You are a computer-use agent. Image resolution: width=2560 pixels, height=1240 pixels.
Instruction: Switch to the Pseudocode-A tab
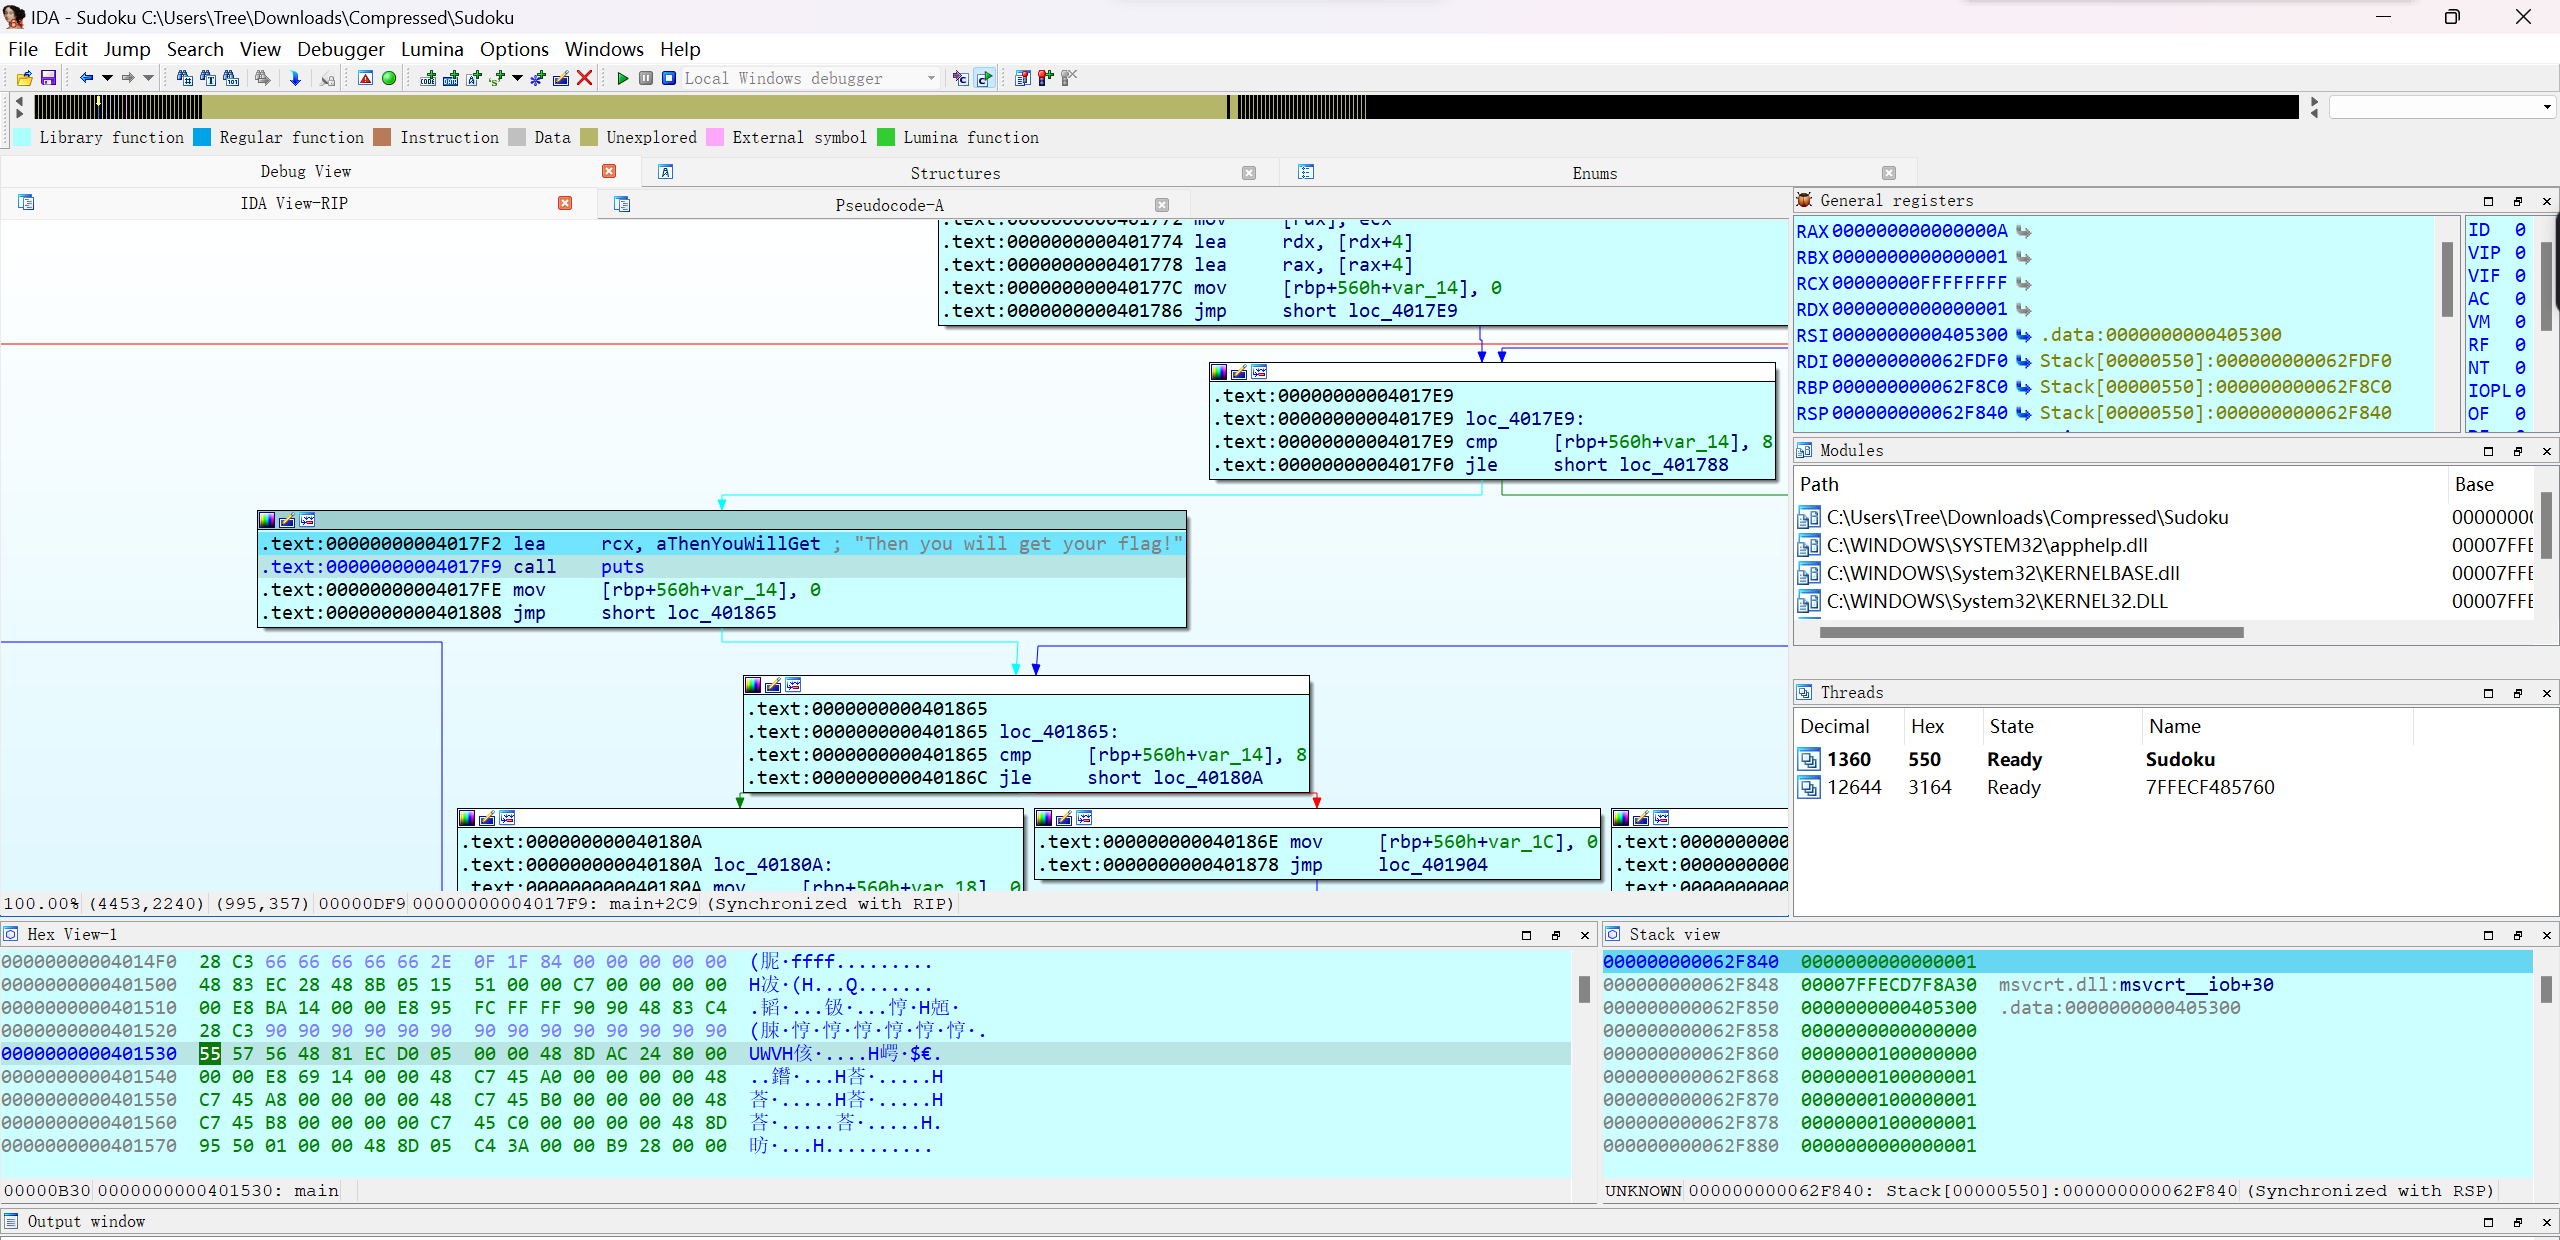tap(889, 205)
